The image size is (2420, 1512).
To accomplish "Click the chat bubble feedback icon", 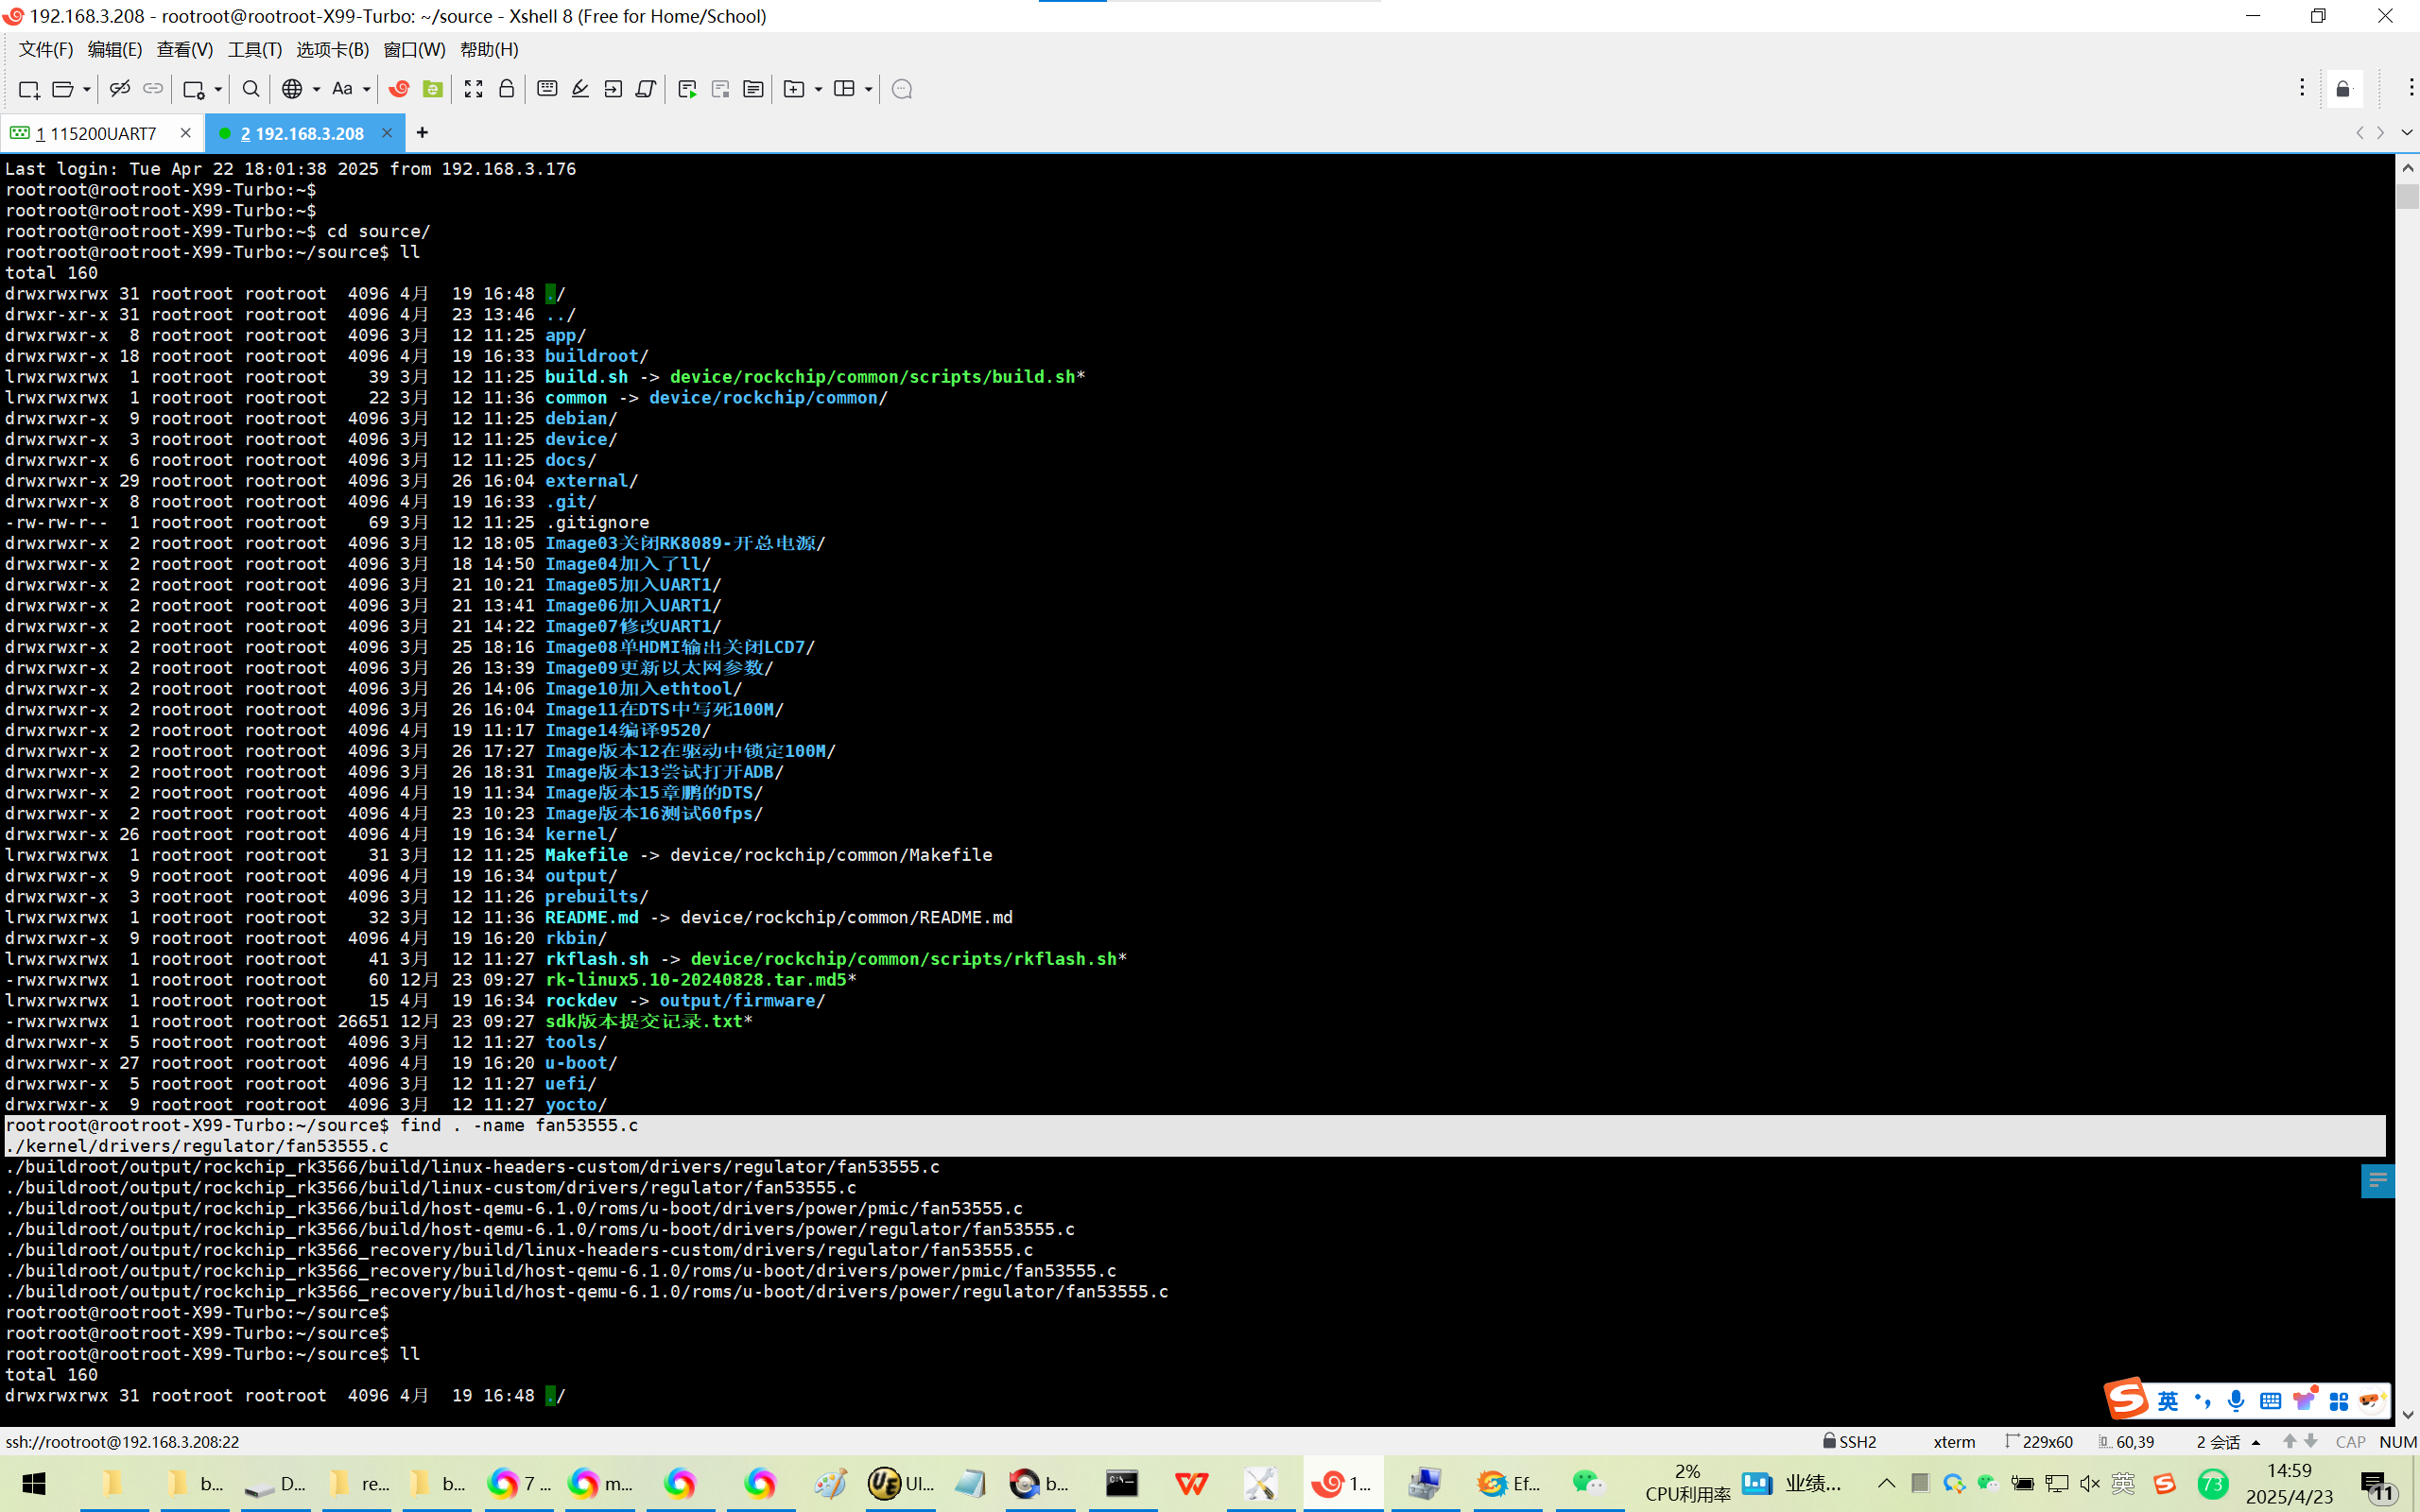I will [901, 89].
